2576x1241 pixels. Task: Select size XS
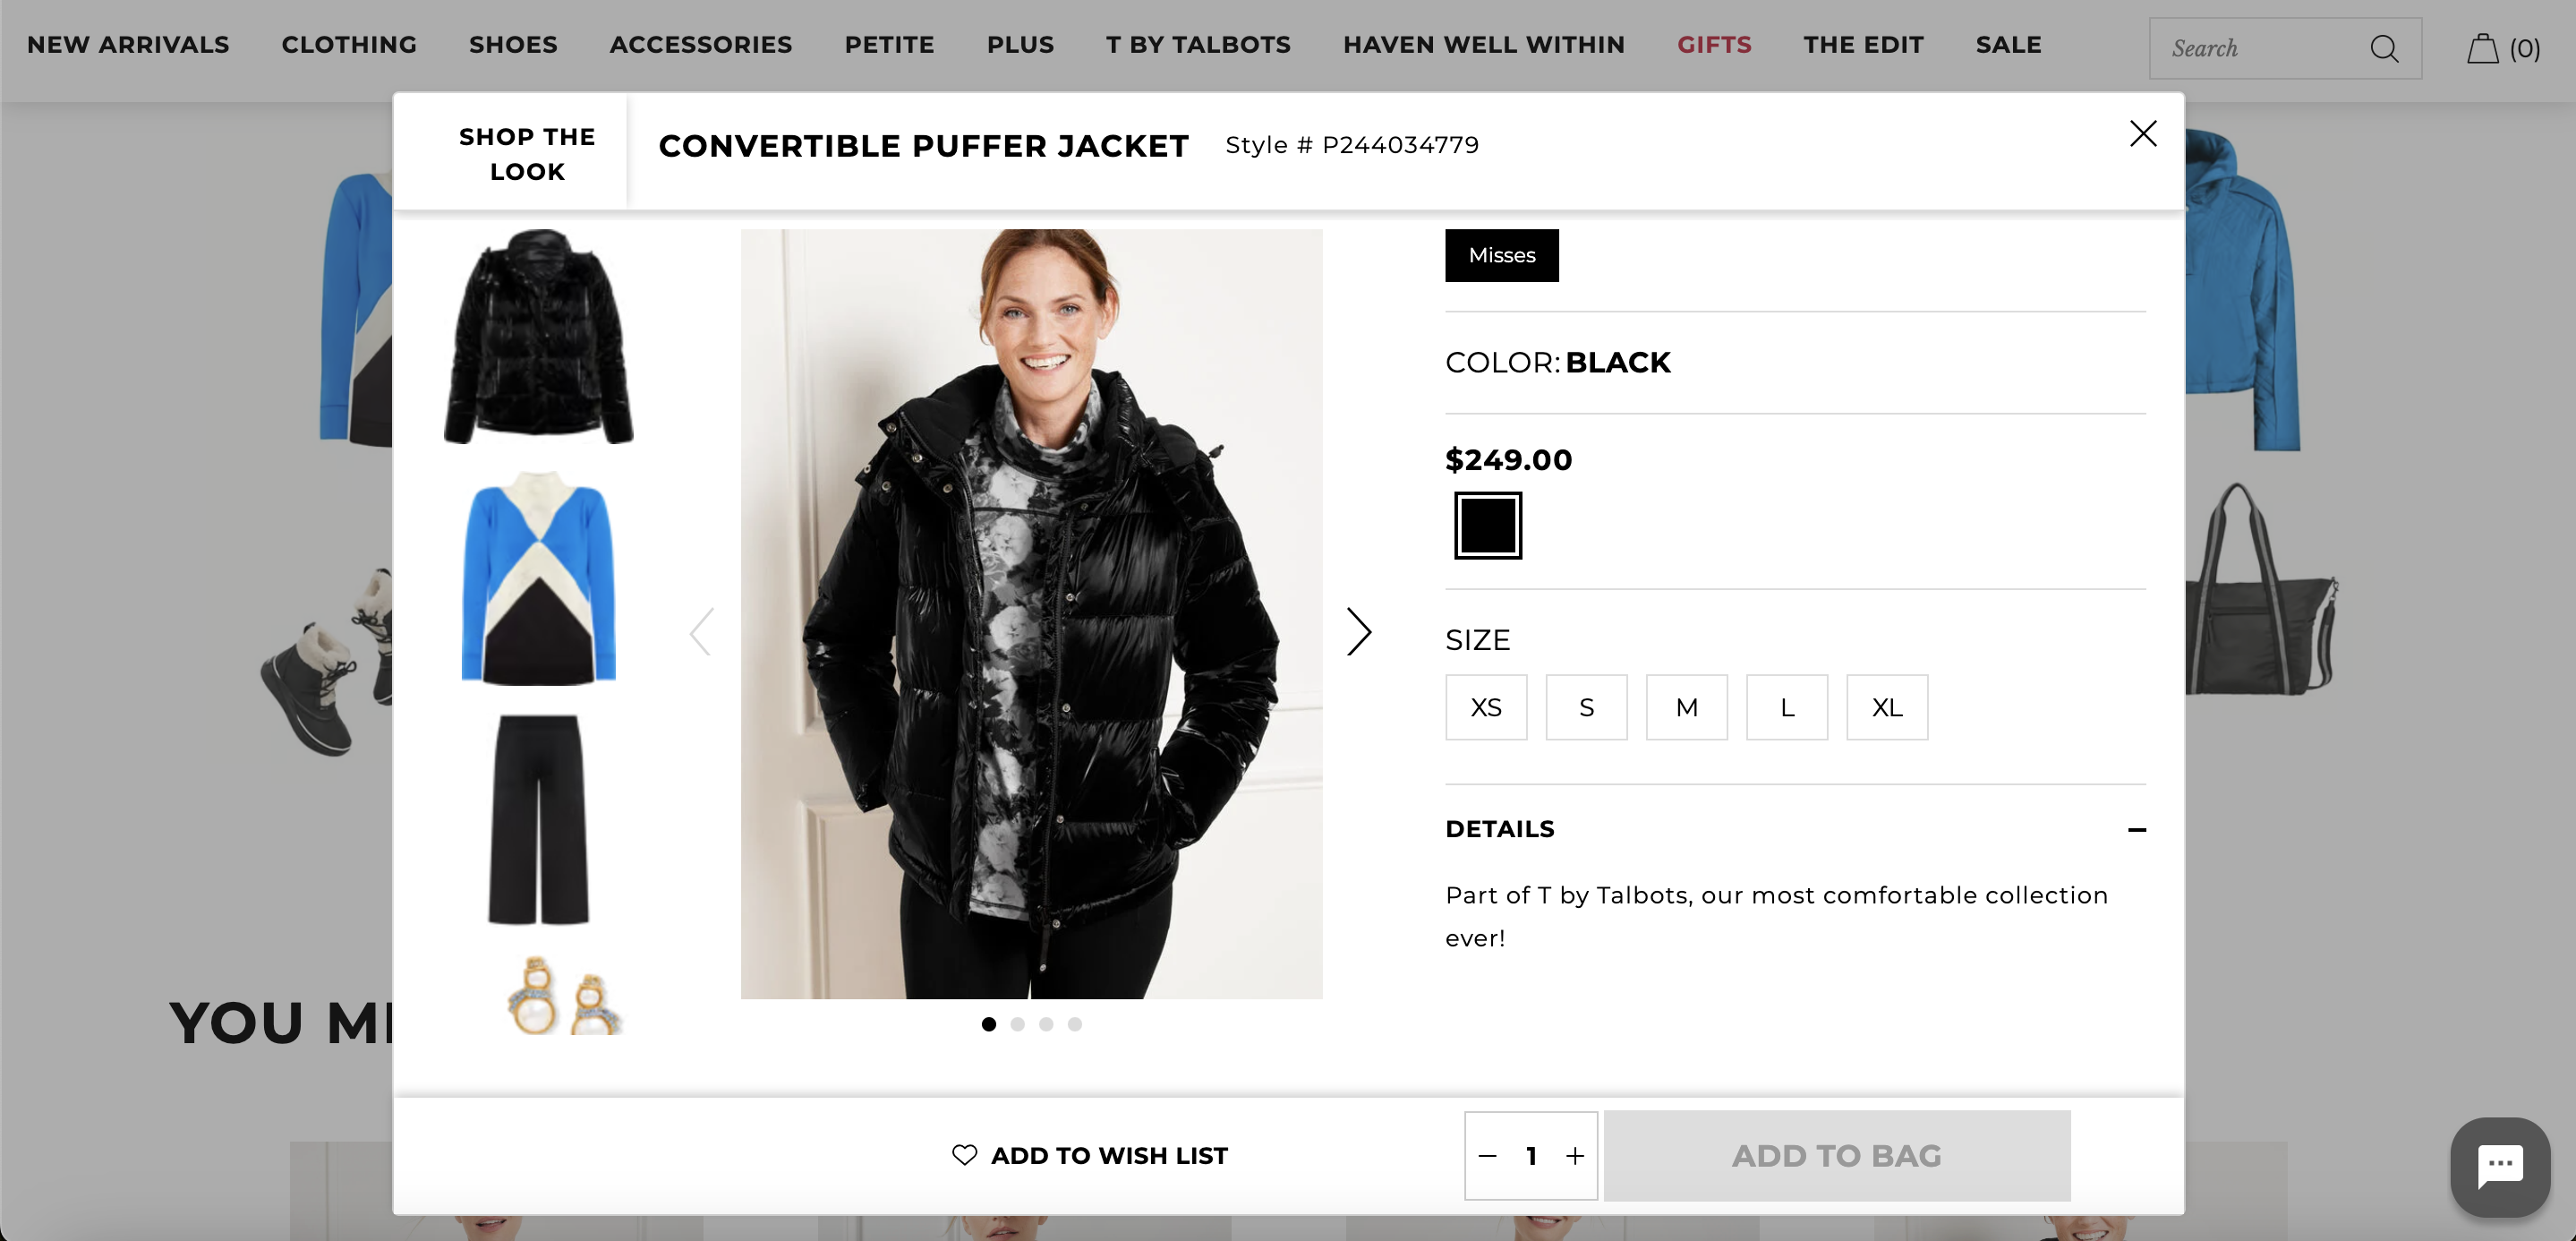tap(1486, 708)
